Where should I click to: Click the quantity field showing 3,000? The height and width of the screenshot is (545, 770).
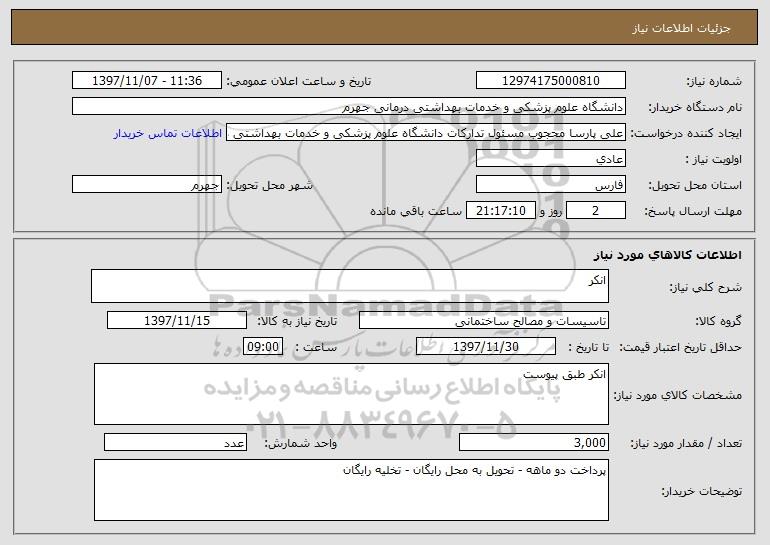click(x=534, y=442)
